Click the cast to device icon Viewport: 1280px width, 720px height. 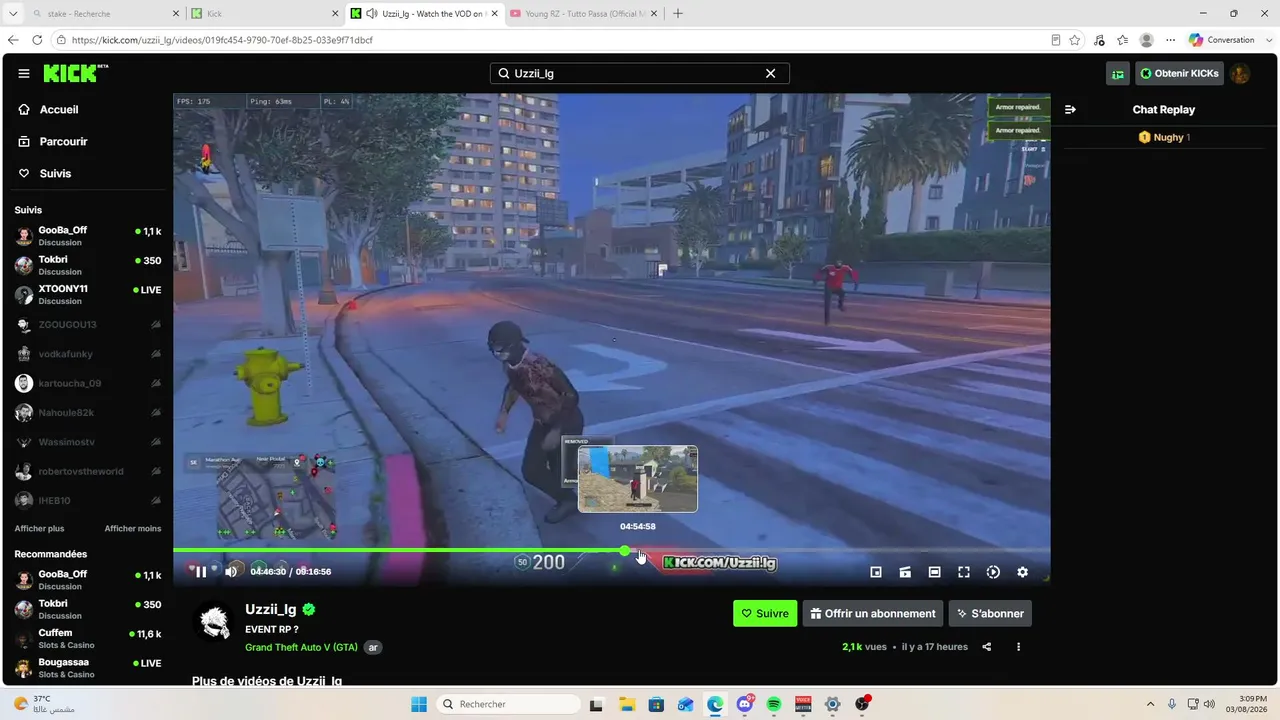(905, 572)
